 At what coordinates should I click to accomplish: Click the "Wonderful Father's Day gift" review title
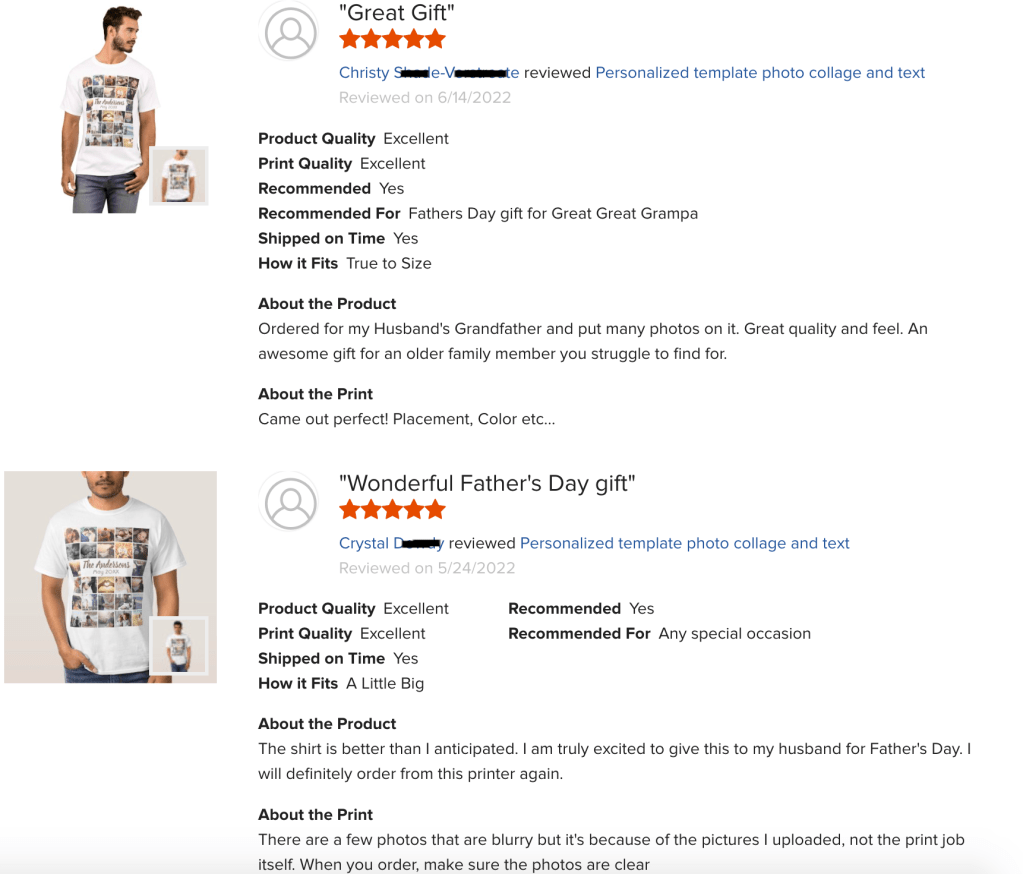point(487,483)
